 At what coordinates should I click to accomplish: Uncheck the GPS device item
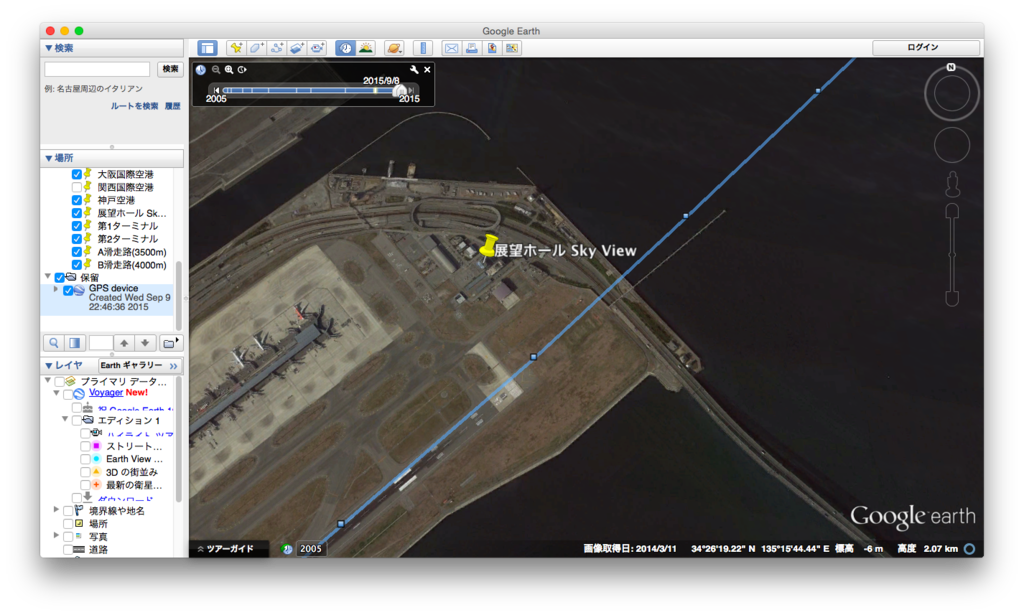(x=68, y=291)
